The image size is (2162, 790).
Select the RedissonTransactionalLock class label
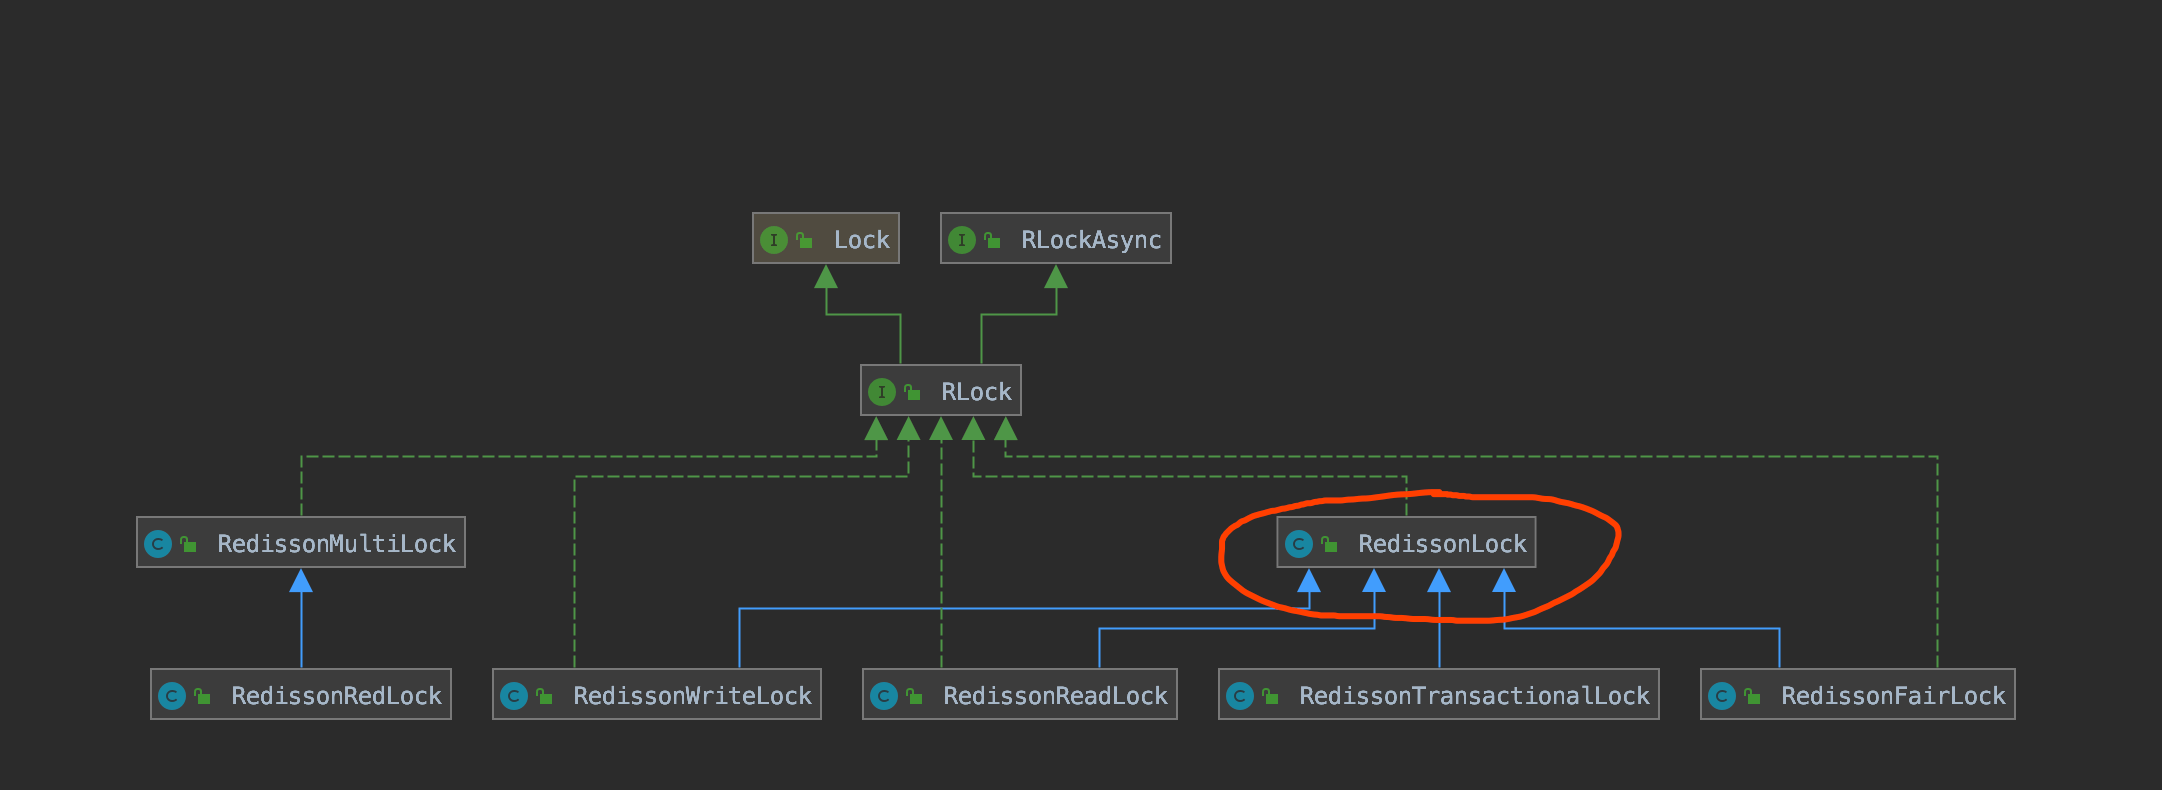point(1474,696)
